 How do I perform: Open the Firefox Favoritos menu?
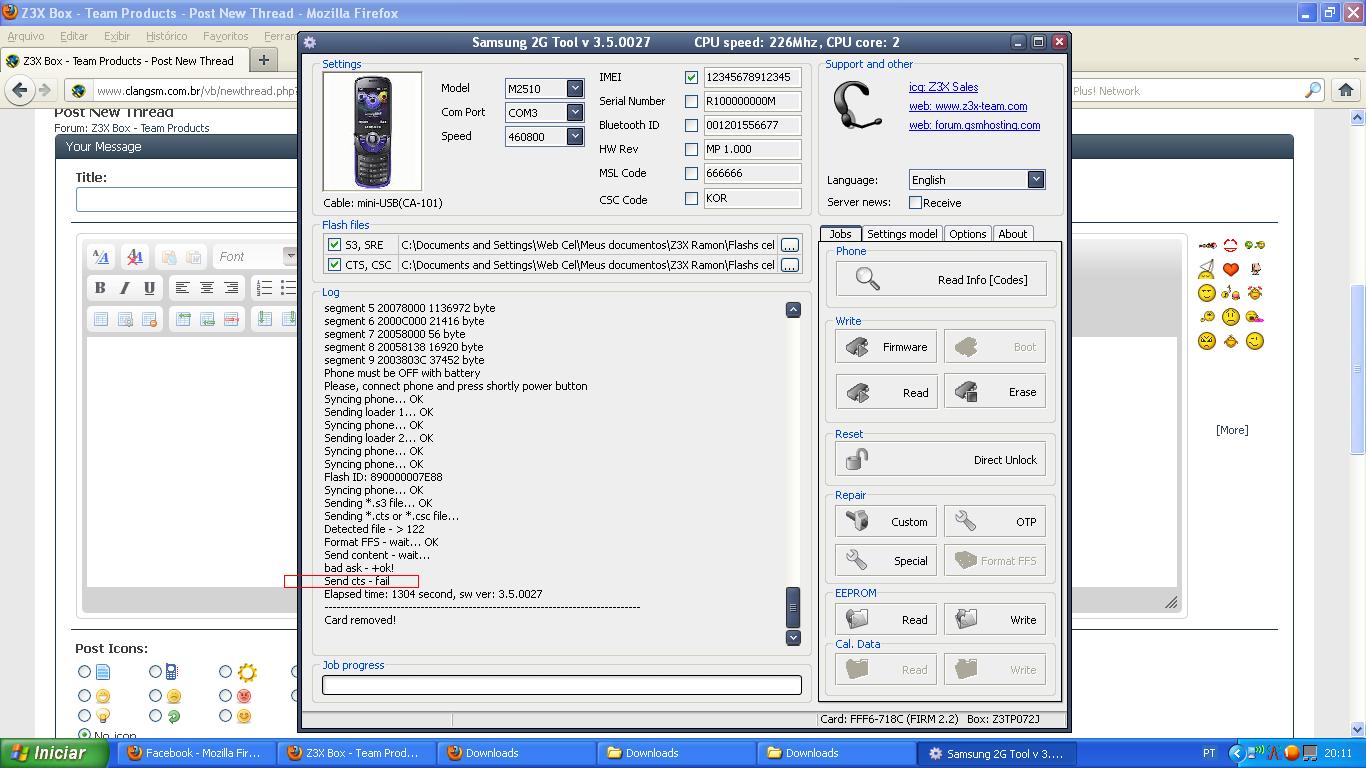[225, 36]
